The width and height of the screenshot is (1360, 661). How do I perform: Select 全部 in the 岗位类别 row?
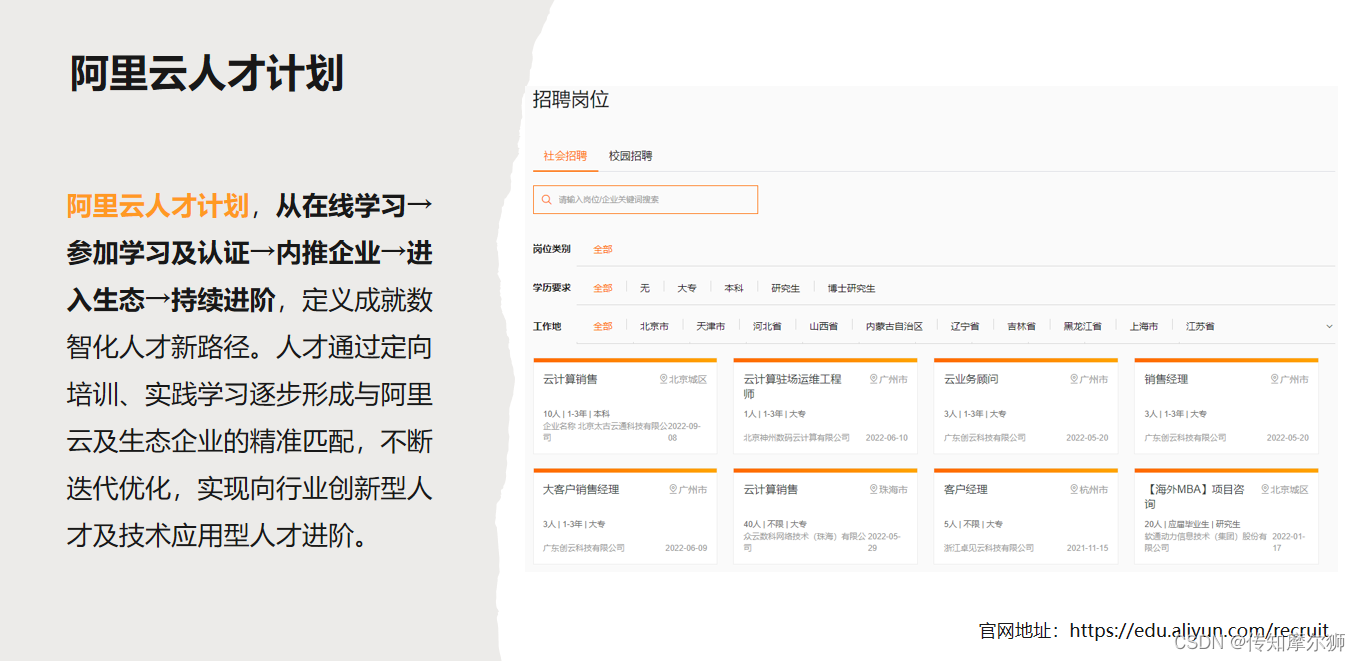(x=602, y=249)
